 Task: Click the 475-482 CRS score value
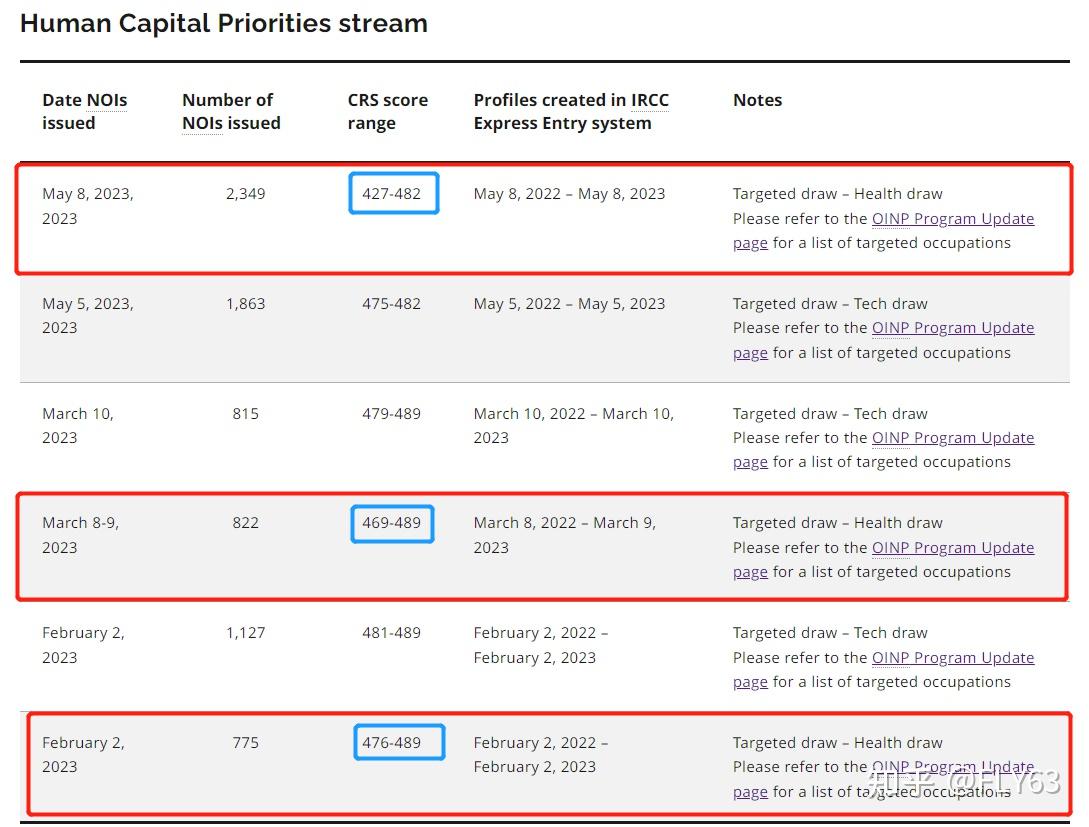click(x=391, y=303)
